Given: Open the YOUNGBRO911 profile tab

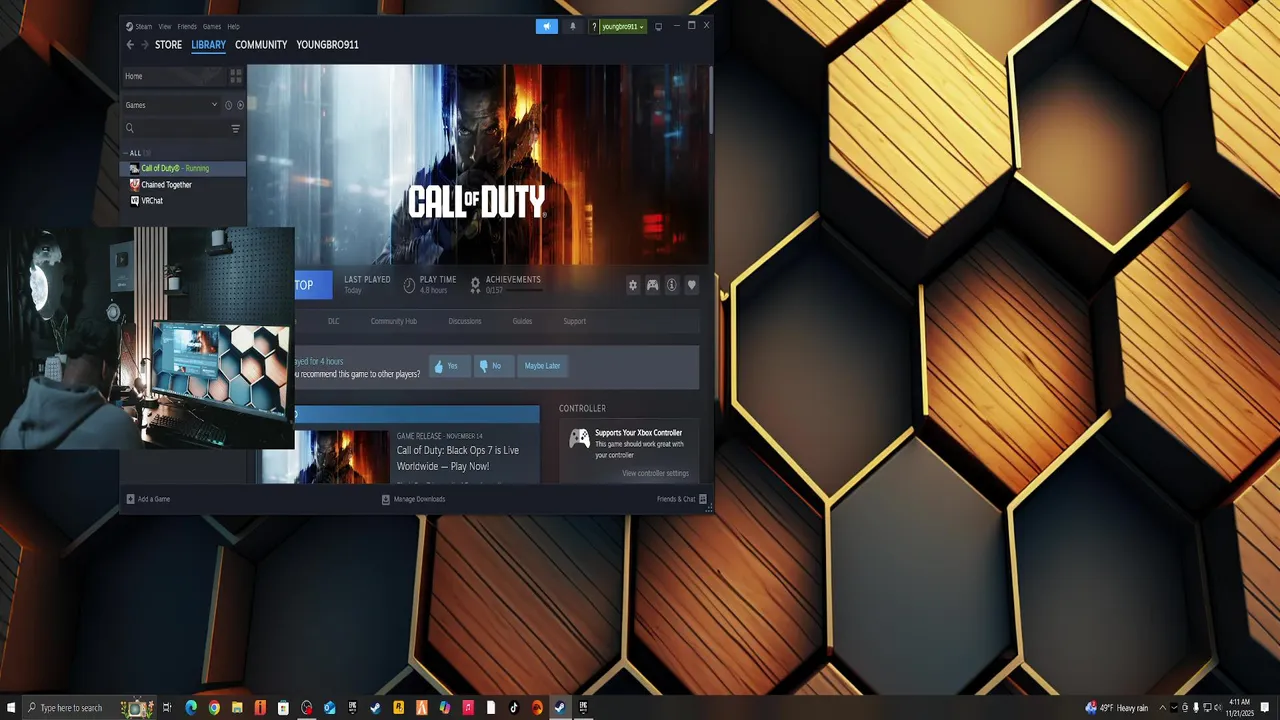Looking at the screenshot, I should (327, 44).
